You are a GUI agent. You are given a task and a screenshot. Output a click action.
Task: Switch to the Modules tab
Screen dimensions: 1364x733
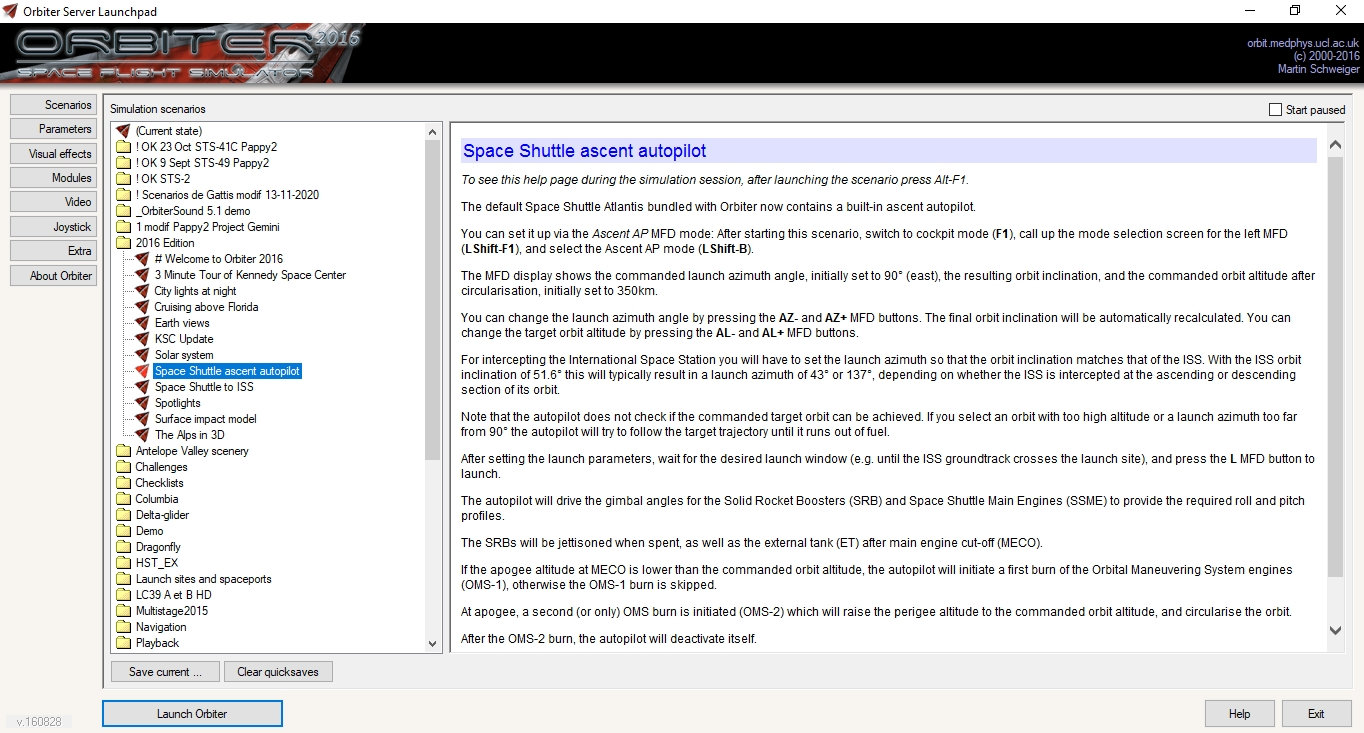coord(54,178)
